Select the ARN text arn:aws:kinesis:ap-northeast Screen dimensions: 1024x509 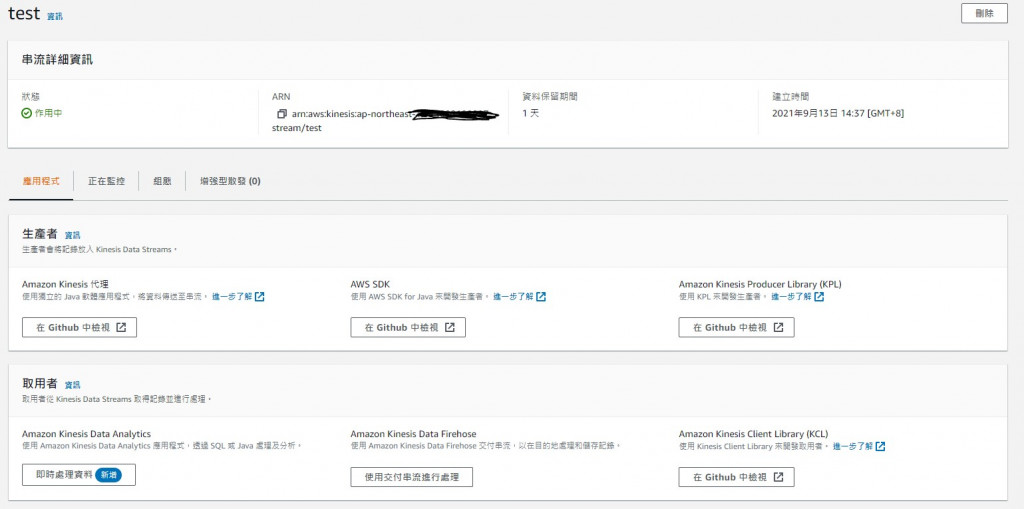pos(352,114)
